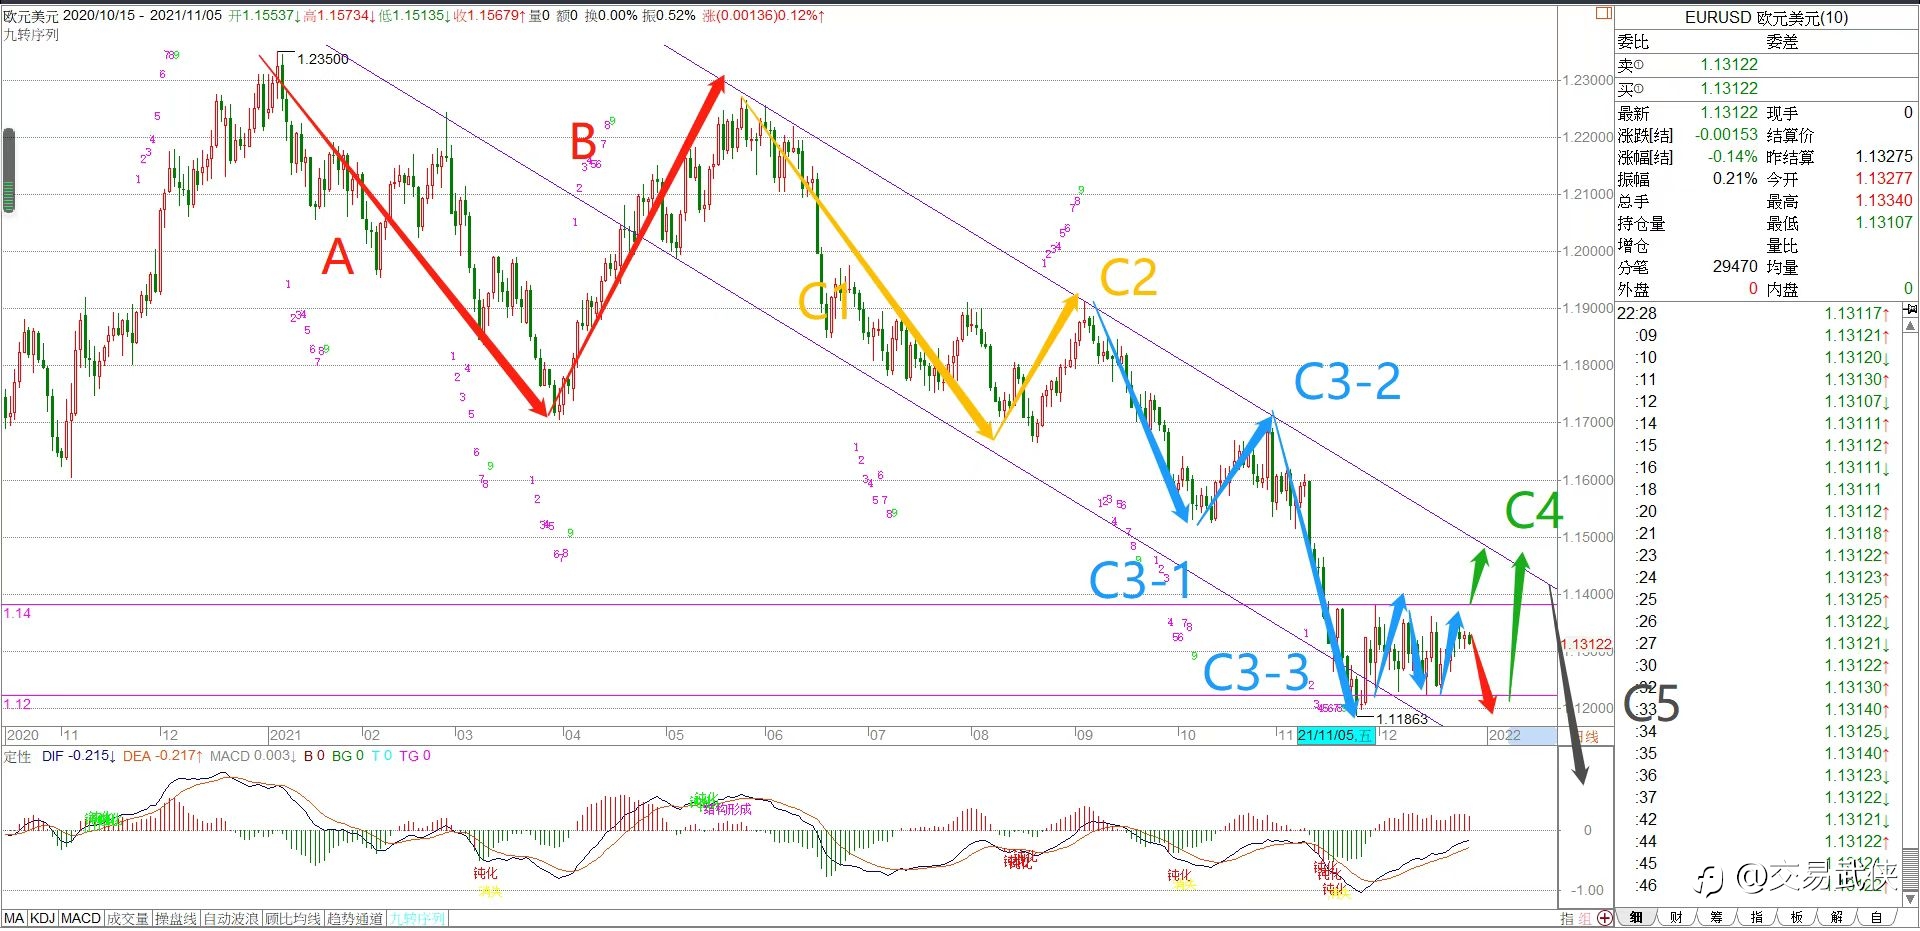The height and width of the screenshot is (931, 1920).
Task: Click the 1.11863 low price label
Action: (1402, 719)
